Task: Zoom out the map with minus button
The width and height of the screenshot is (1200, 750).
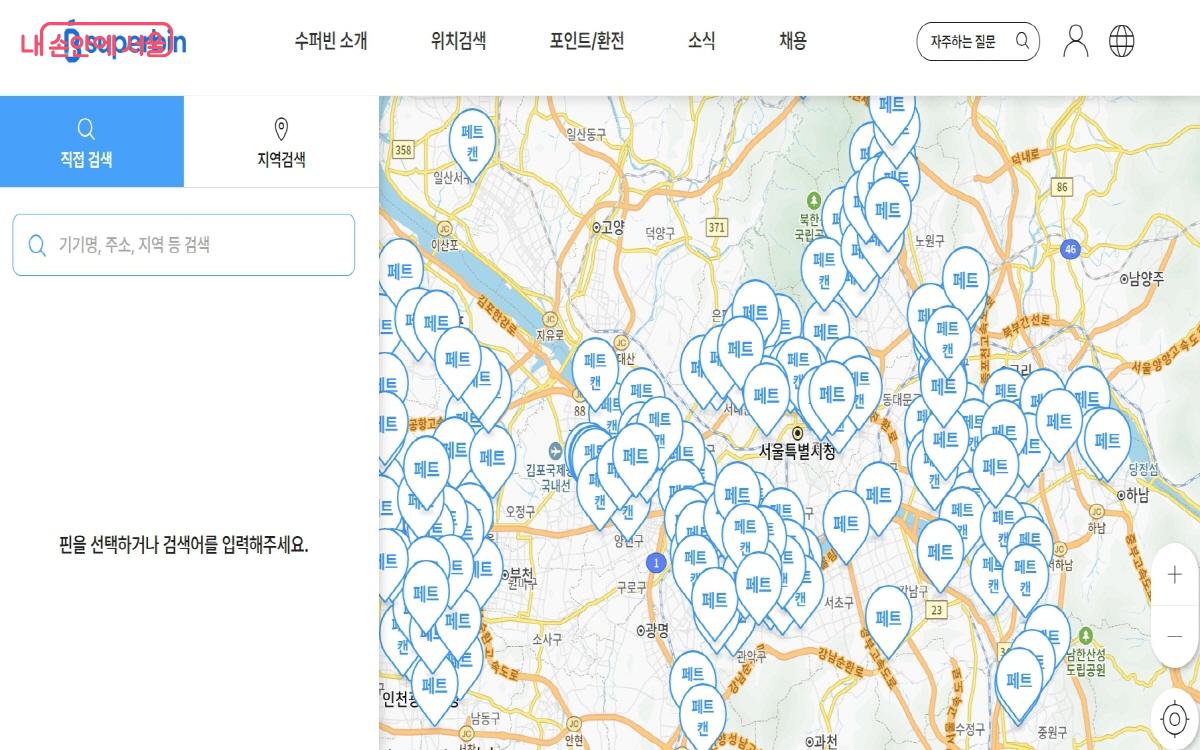Action: point(1174,636)
